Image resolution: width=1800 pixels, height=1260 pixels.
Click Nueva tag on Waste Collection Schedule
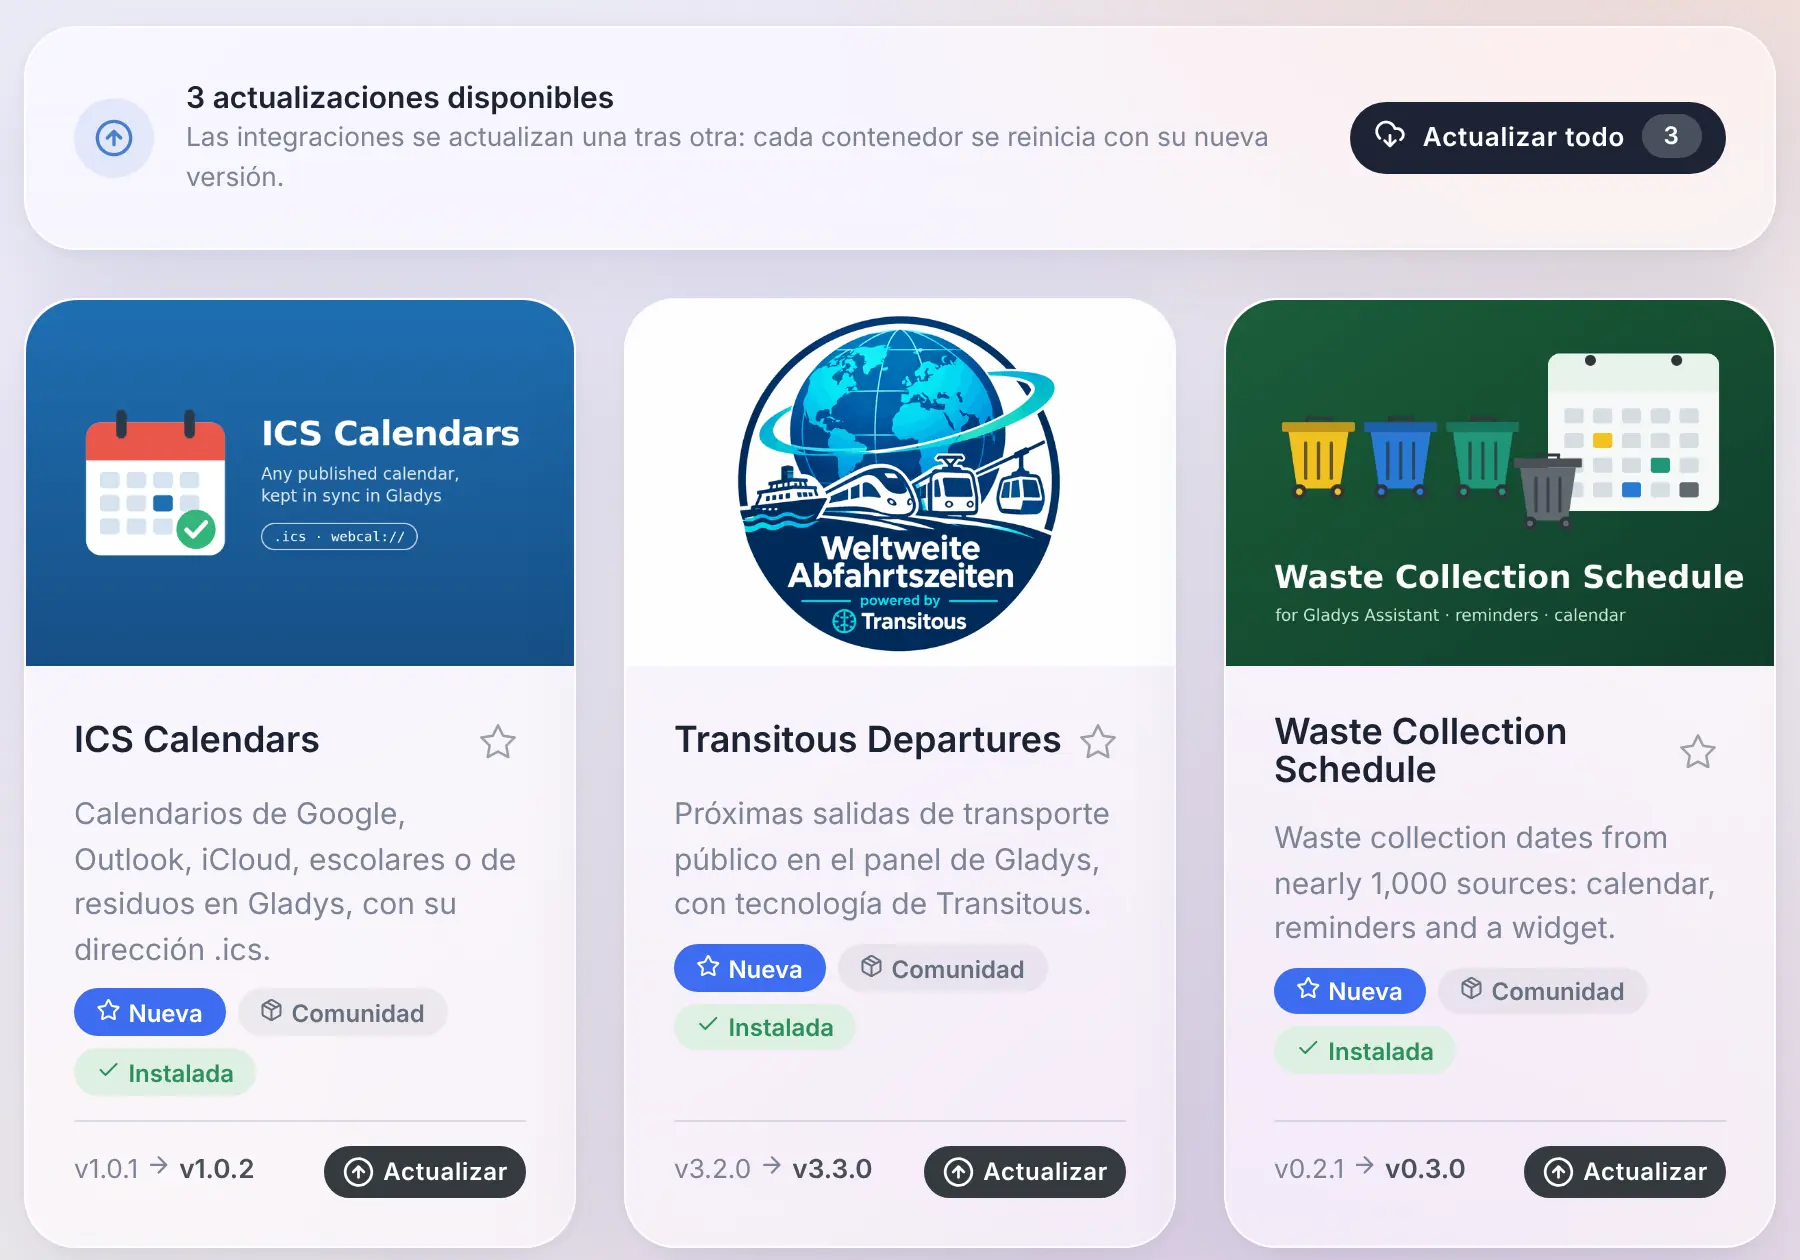coord(1350,991)
